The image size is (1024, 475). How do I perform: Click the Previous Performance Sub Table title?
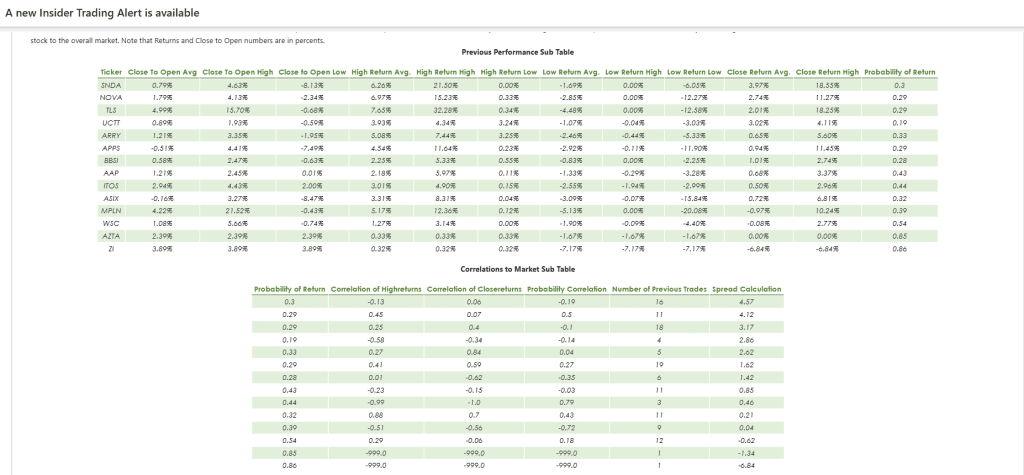coord(517,52)
